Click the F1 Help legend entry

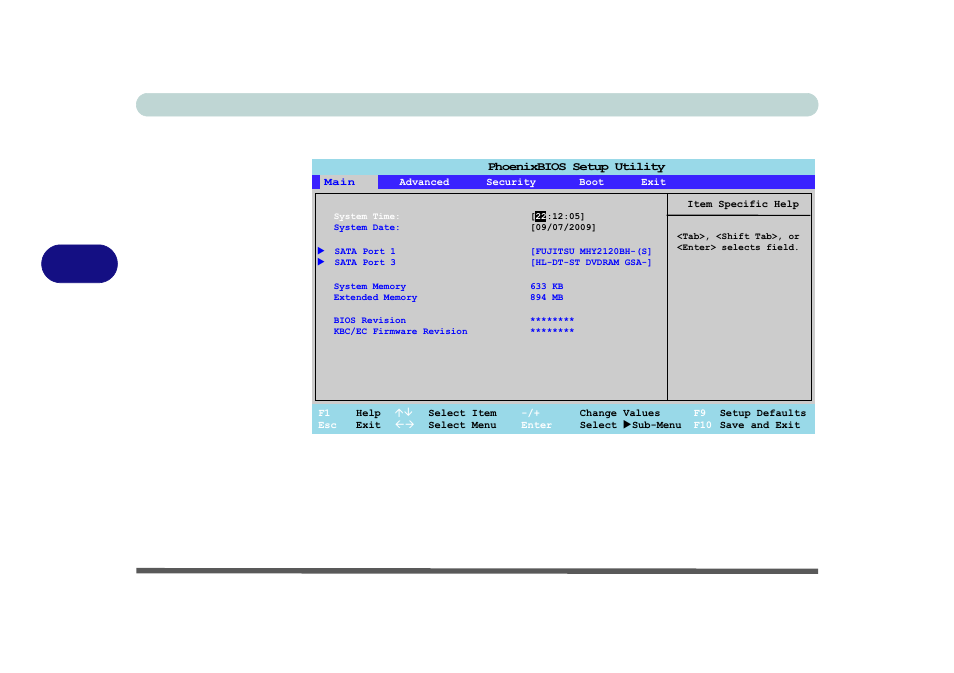pos(349,413)
